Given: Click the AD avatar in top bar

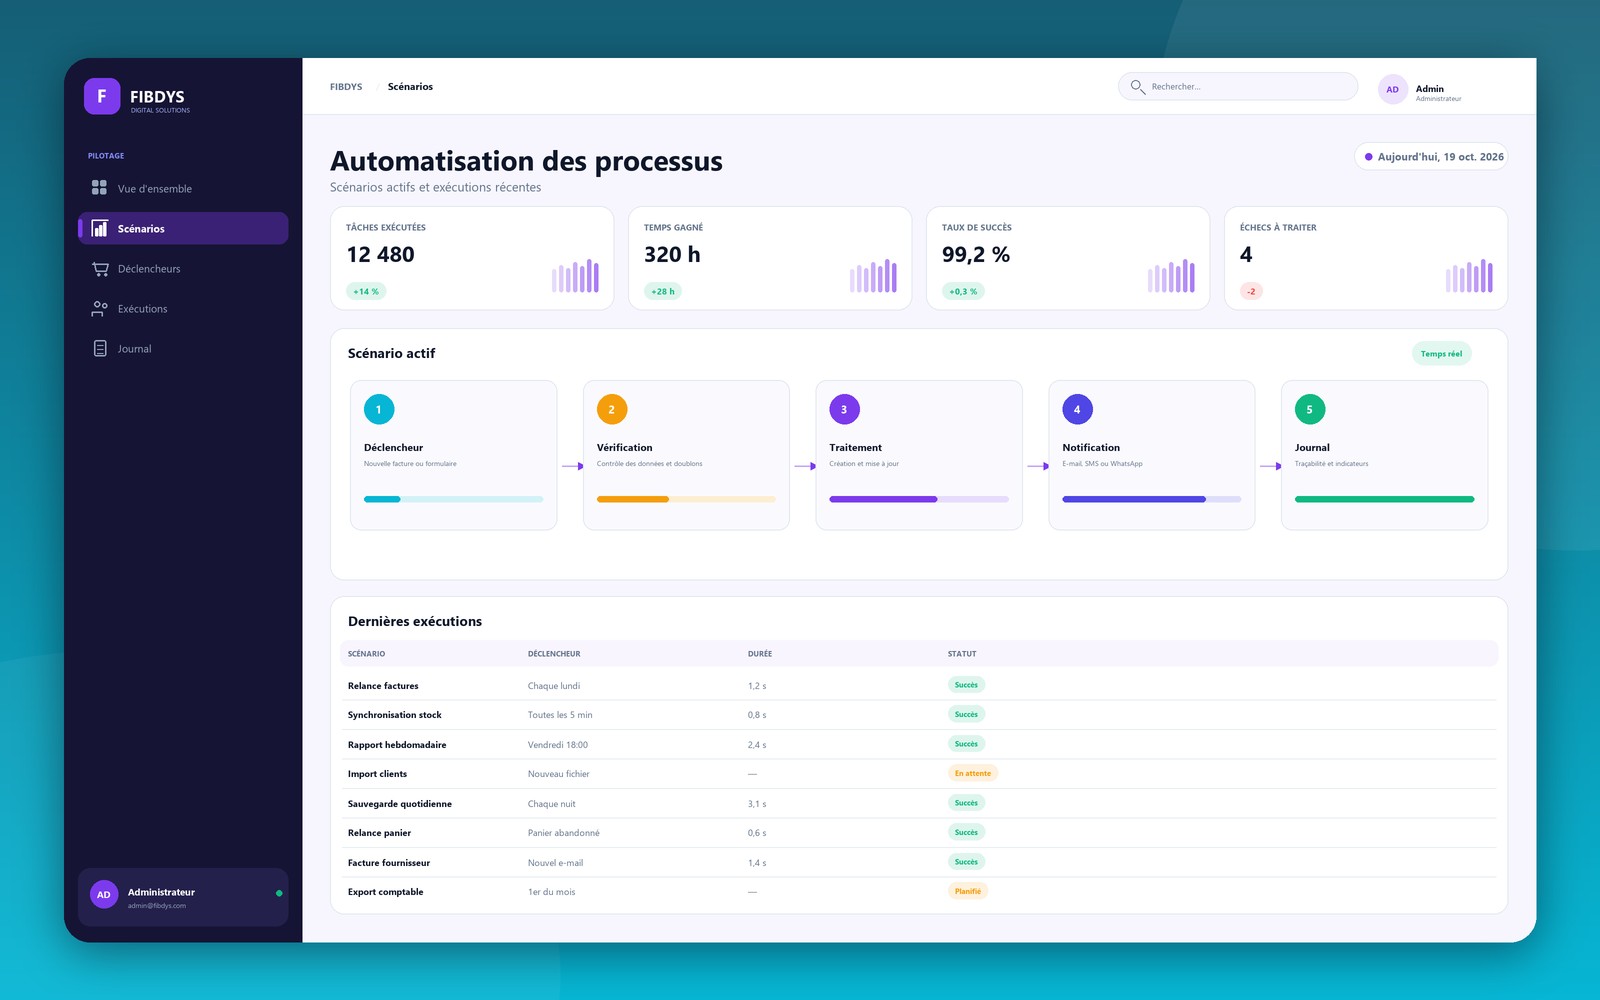Looking at the screenshot, I should [x=1392, y=89].
